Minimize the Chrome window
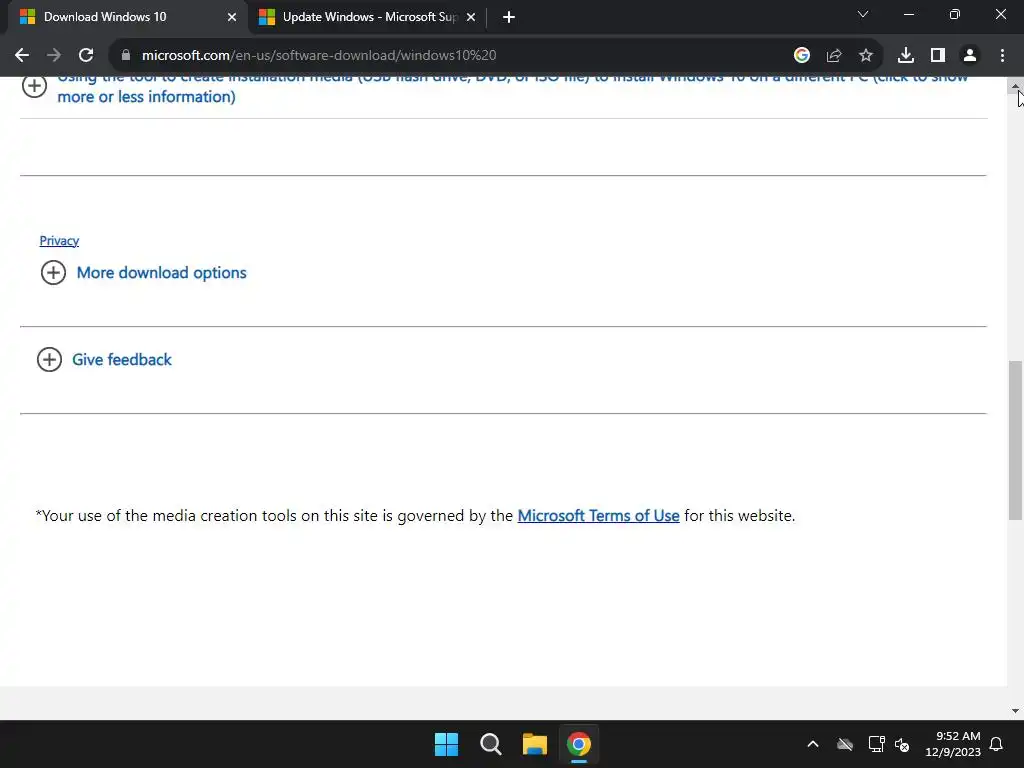 pos(908,14)
